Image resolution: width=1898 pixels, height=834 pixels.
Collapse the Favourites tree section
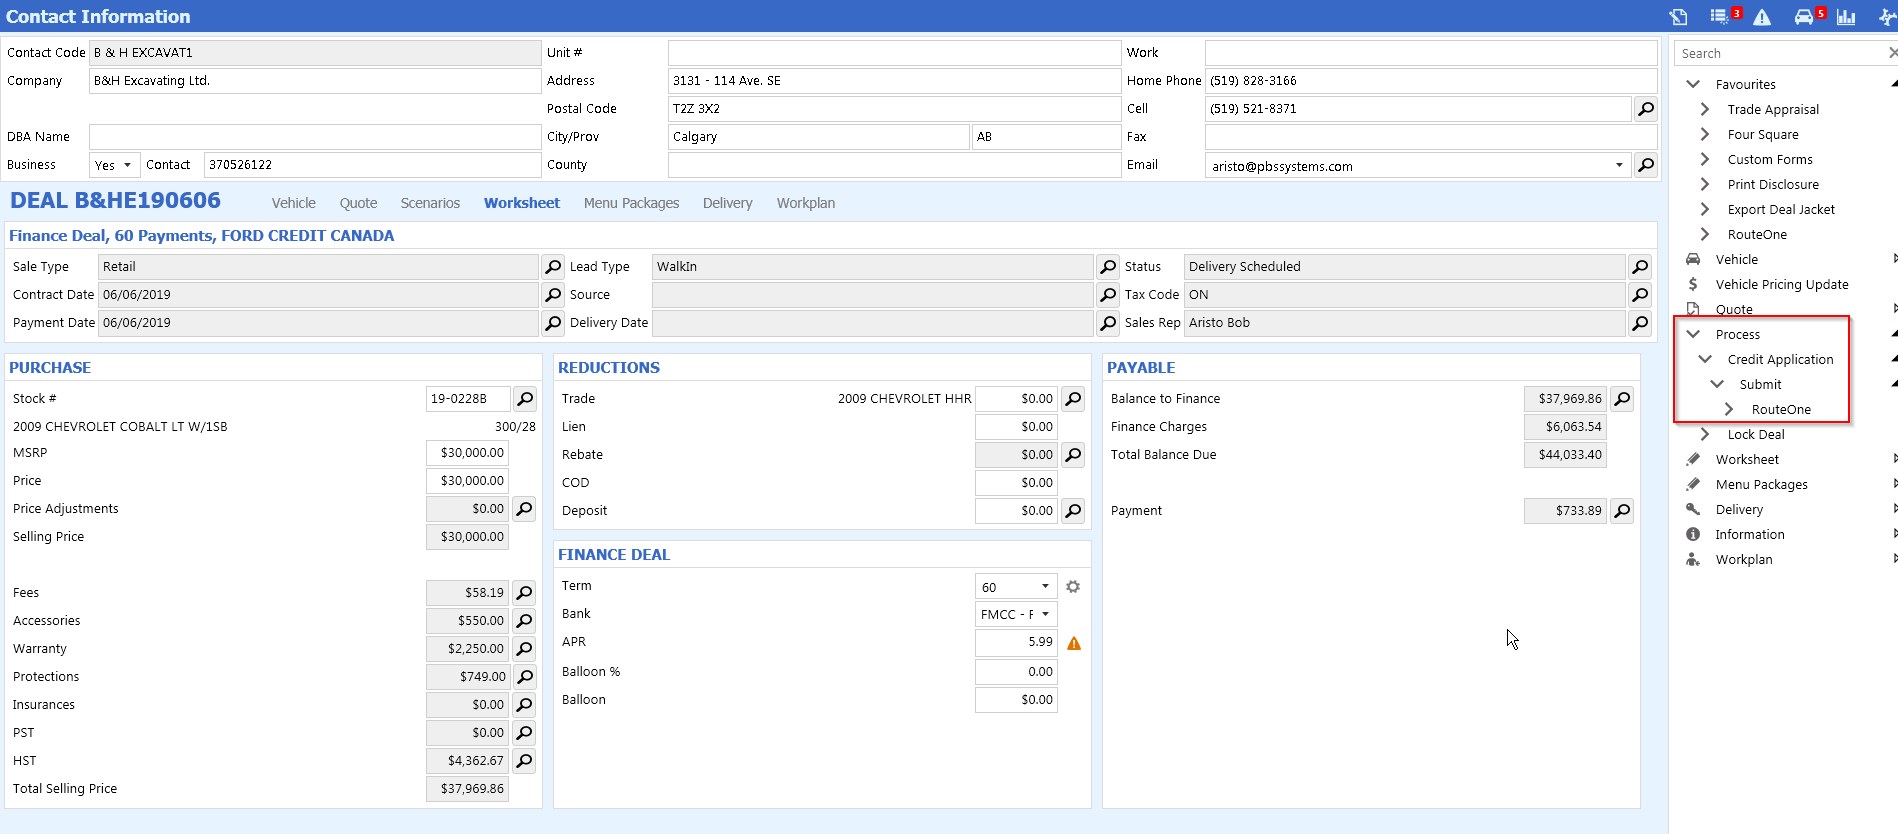click(1693, 84)
